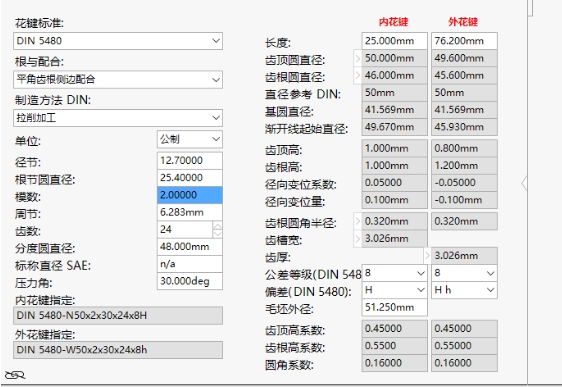
Task: Click the 根节圆直径 field with 25.40000
Action: [190, 178]
